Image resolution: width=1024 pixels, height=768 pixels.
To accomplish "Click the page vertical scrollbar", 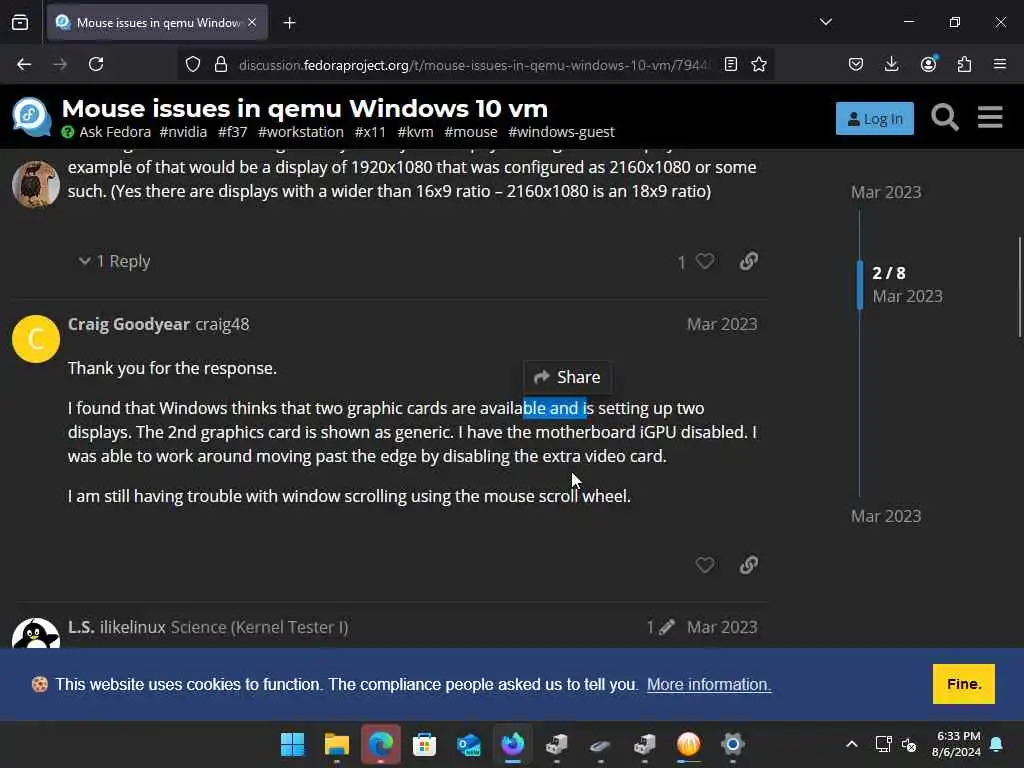I will pyautogui.click(x=1020, y=287).
